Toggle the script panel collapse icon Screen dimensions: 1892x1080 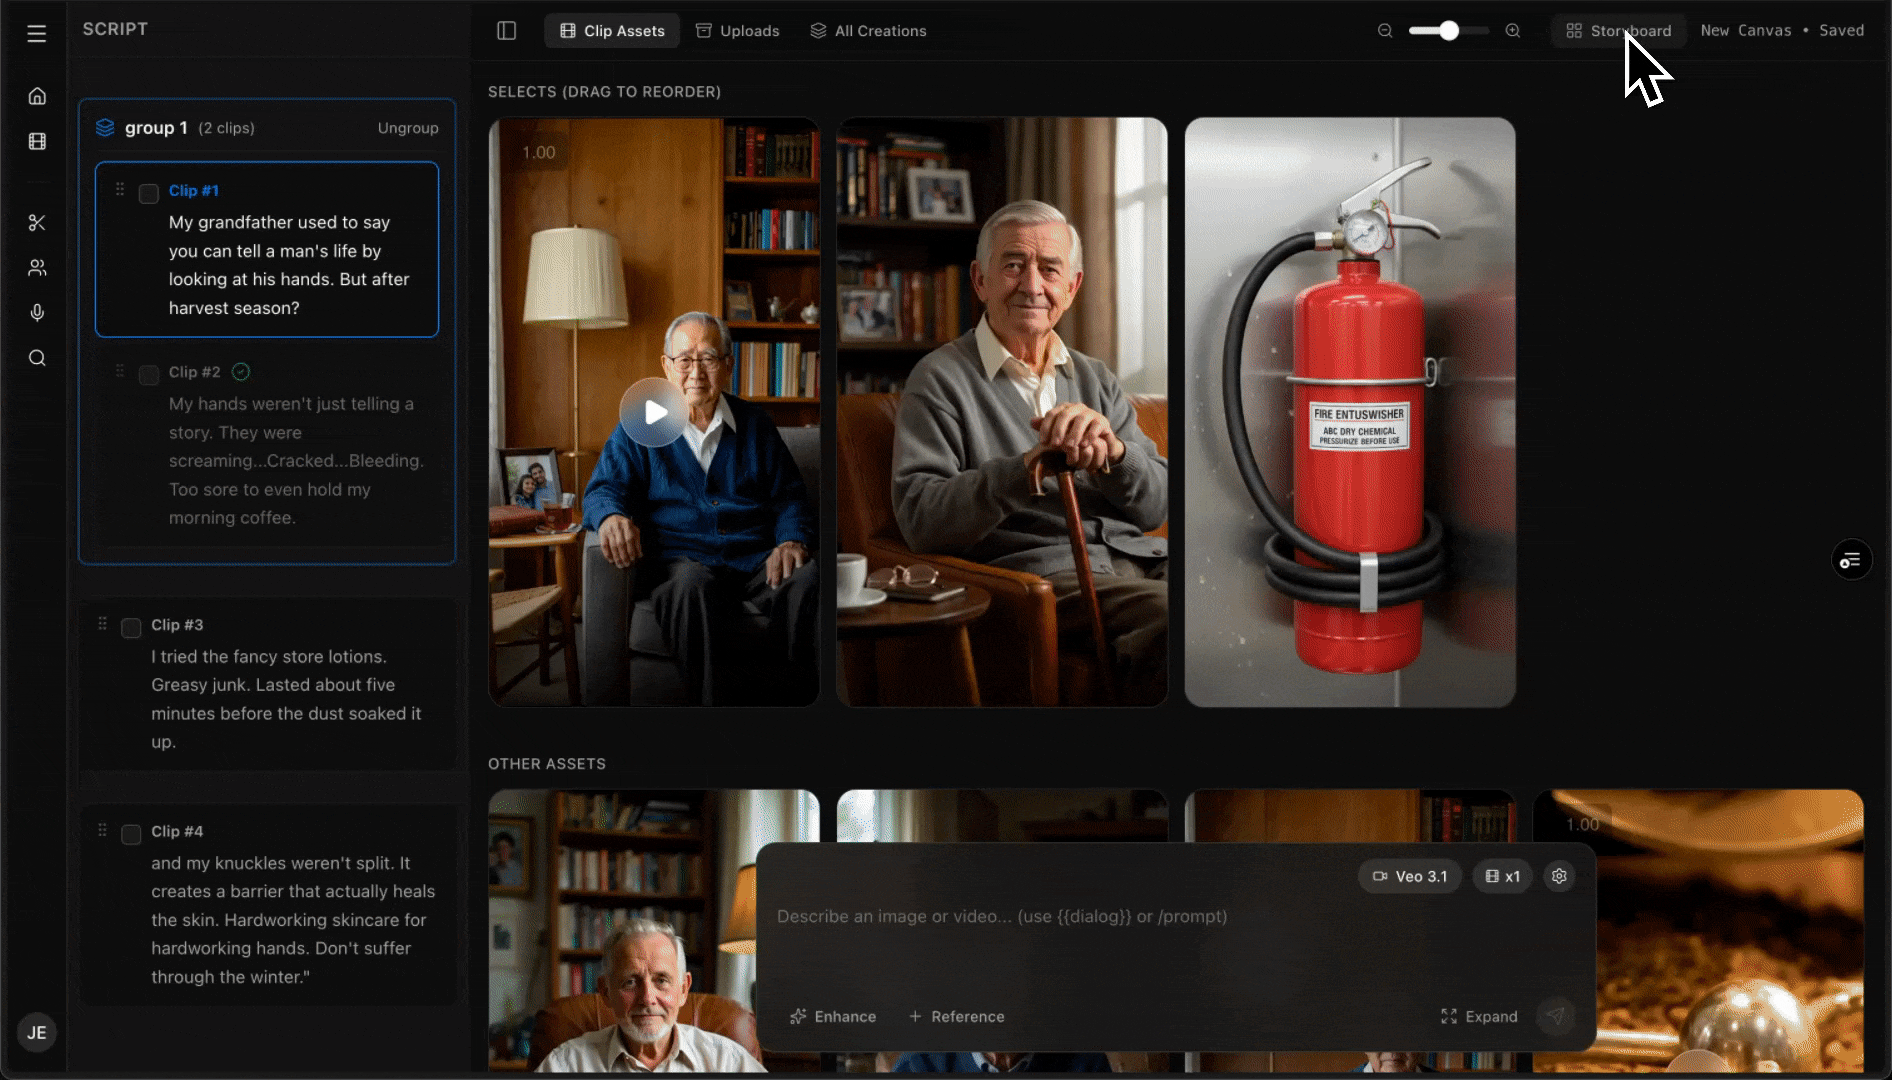click(x=506, y=31)
